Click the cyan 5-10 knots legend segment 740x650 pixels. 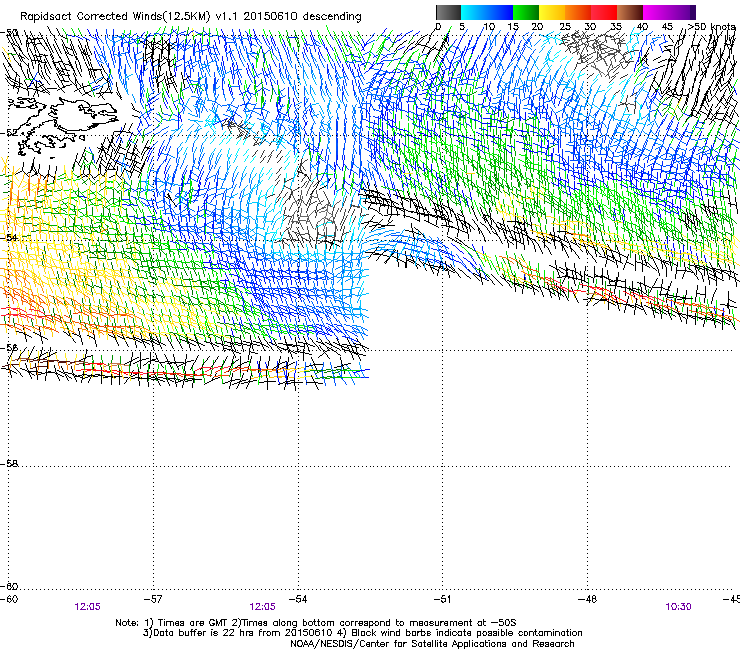(474, 12)
